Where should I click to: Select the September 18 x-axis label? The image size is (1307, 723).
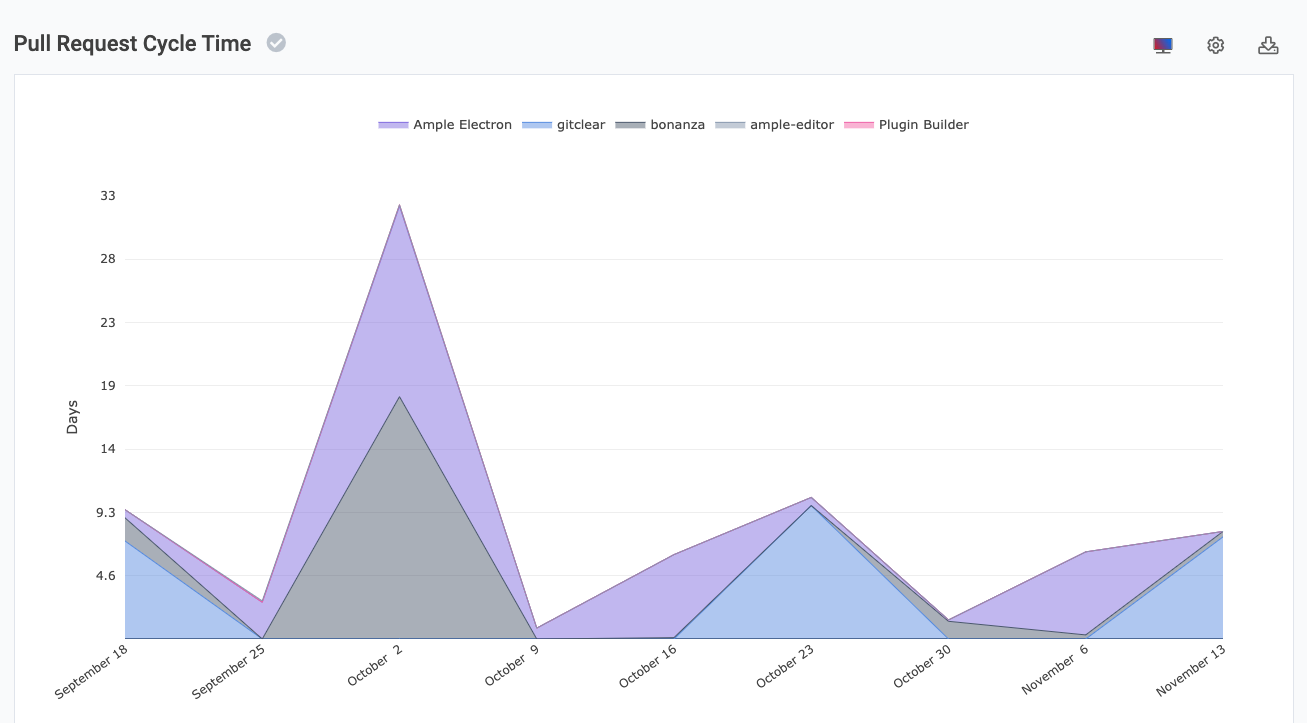tap(92, 671)
